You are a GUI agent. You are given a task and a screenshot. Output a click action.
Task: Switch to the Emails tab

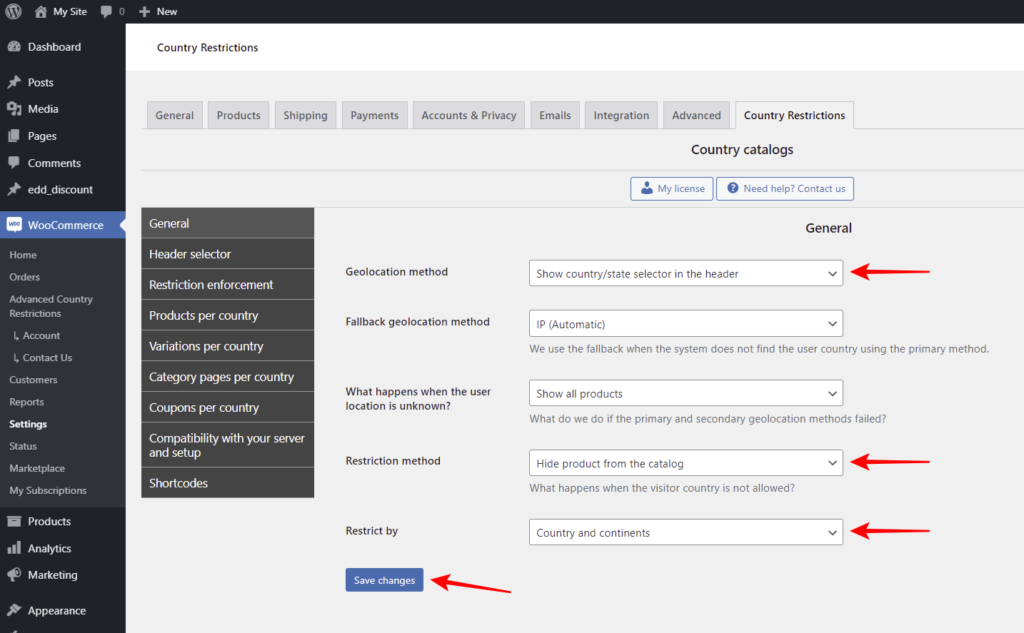(554, 115)
